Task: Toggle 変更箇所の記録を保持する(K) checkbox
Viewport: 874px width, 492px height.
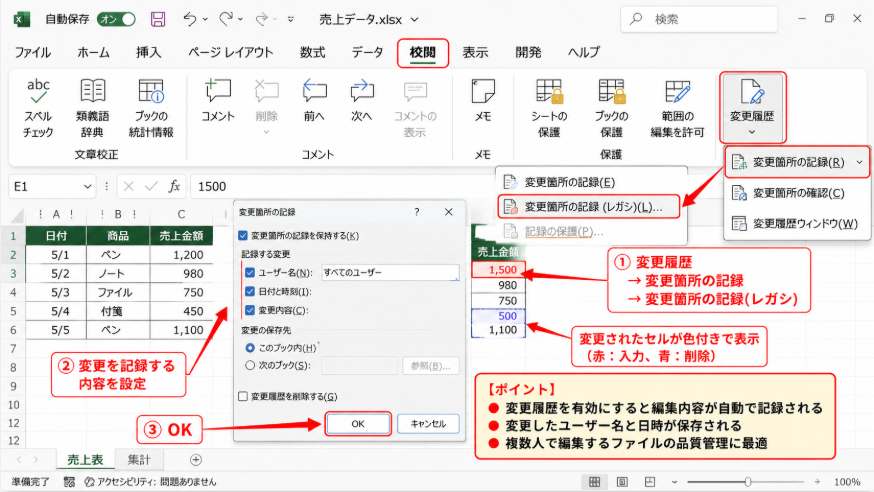Action: coord(243,236)
